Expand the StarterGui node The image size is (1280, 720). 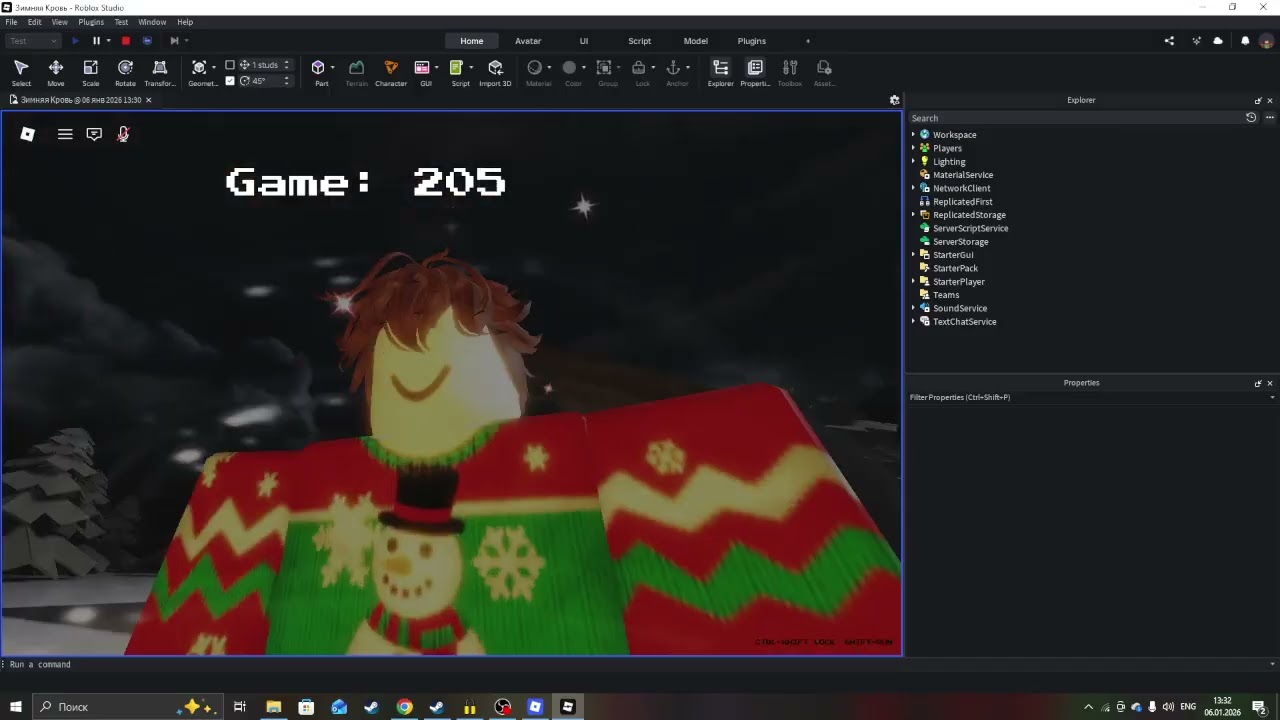(913, 255)
